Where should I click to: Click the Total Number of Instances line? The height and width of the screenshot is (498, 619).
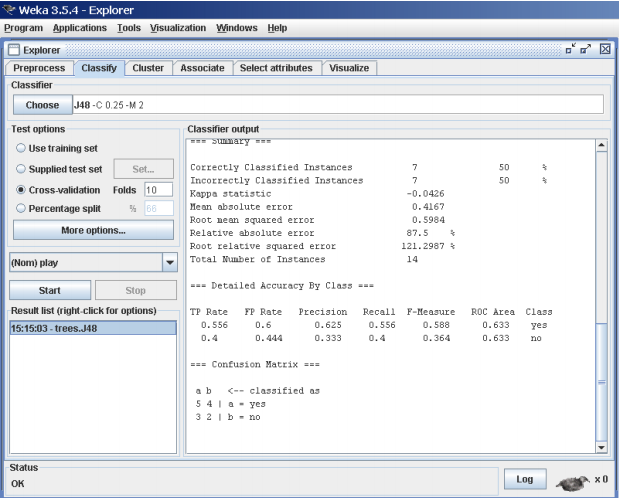[304, 259]
